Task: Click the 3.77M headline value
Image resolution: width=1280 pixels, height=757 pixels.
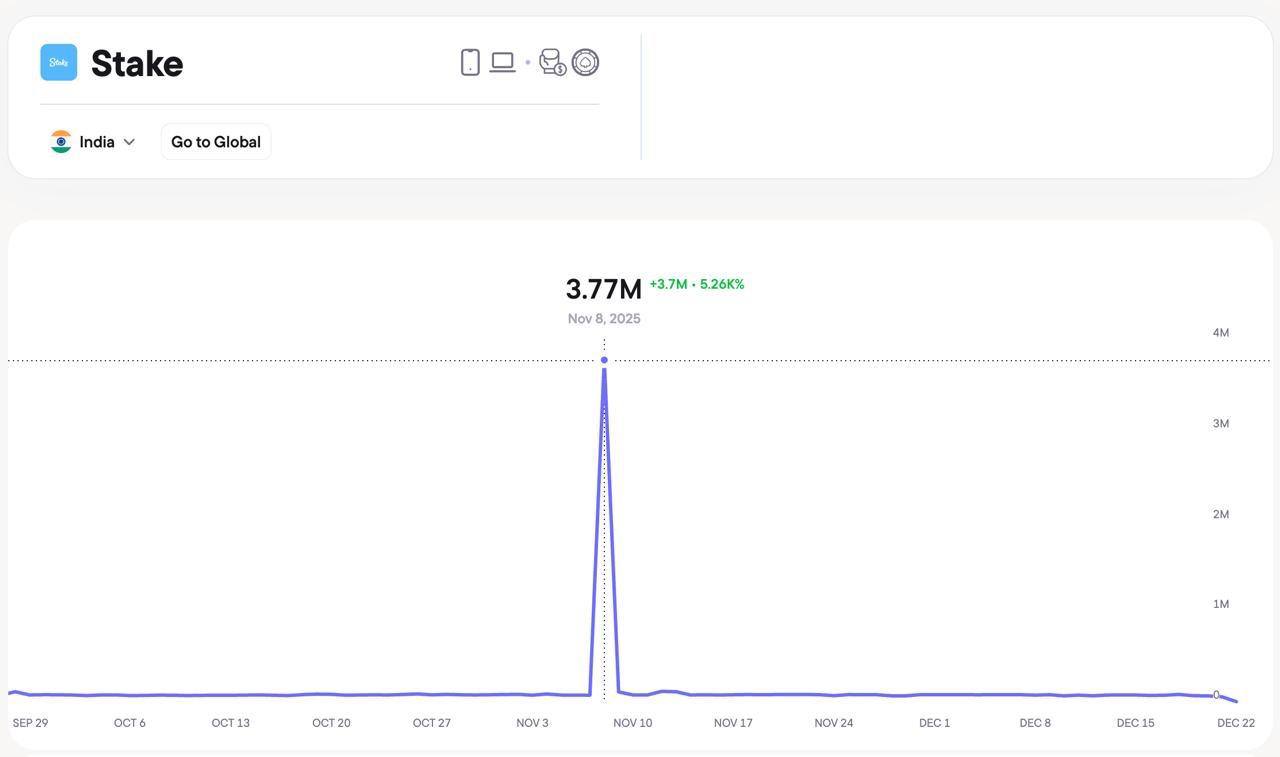Action: coord(603,289)
